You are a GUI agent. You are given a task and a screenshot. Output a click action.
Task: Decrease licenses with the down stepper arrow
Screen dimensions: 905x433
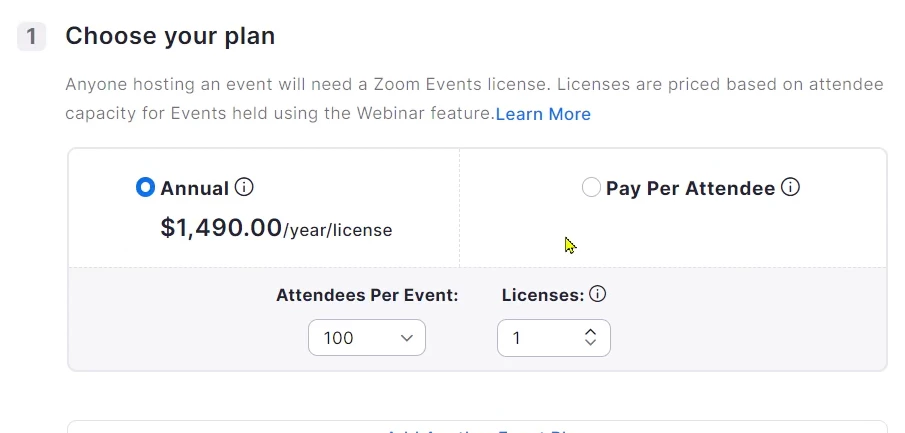pos(590,344)
